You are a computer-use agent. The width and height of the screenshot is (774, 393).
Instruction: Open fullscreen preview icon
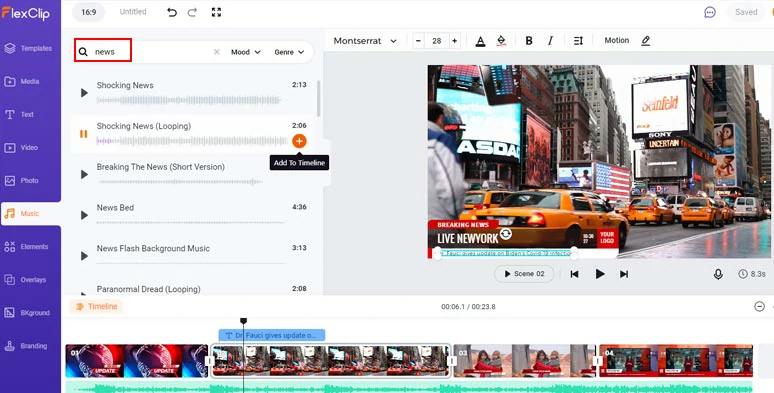[x=216, y=12]
